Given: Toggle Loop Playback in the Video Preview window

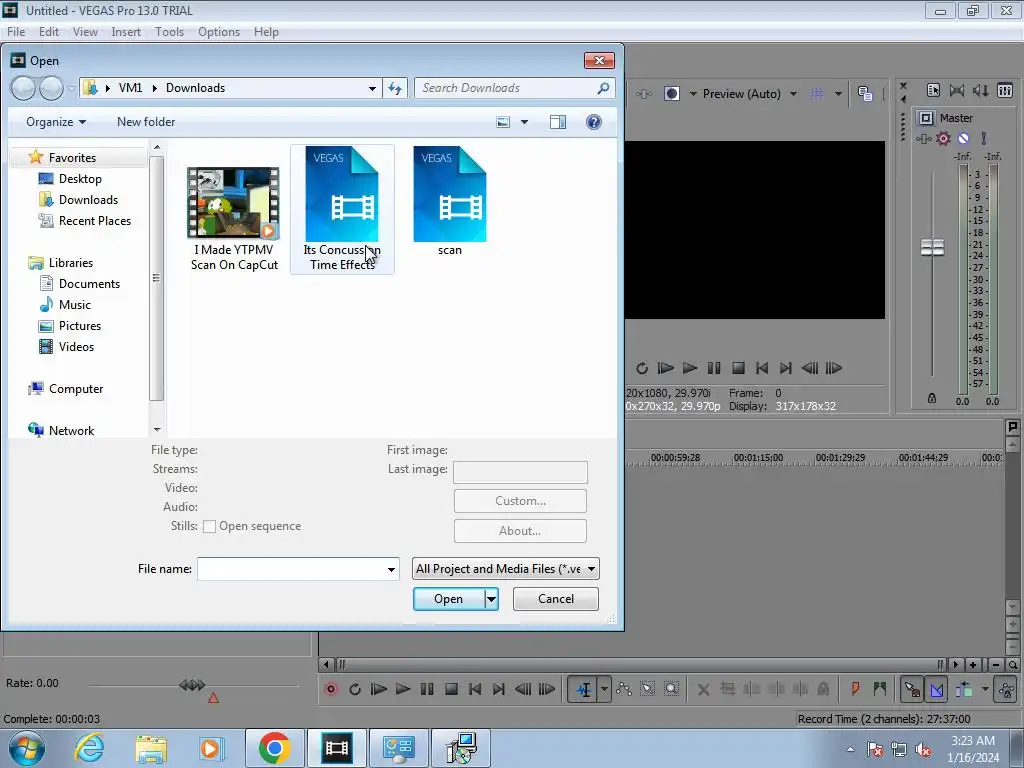Looking at the screenshot, I should [642, 368].
